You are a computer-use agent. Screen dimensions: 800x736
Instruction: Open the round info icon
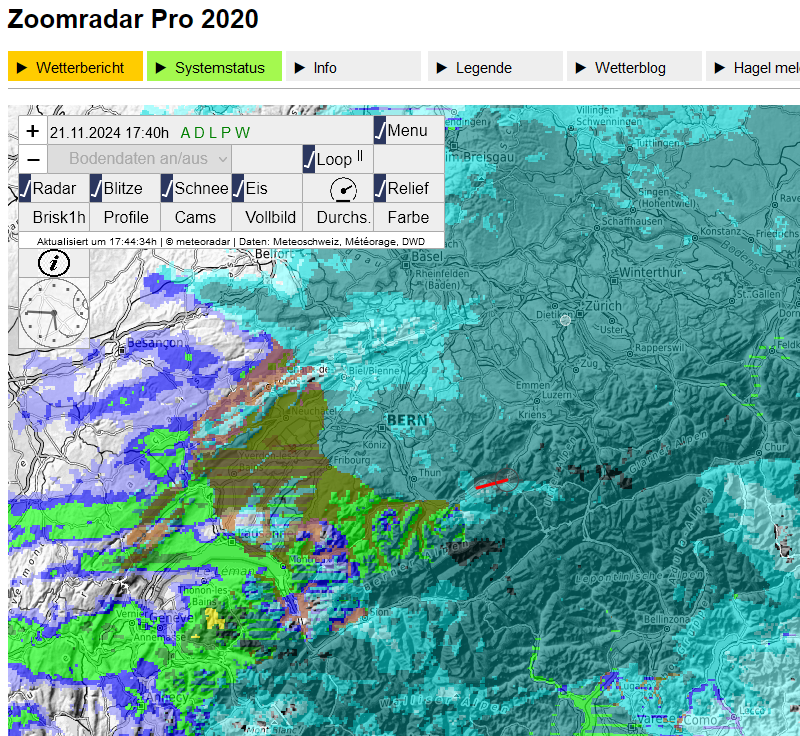click(54, 264)
